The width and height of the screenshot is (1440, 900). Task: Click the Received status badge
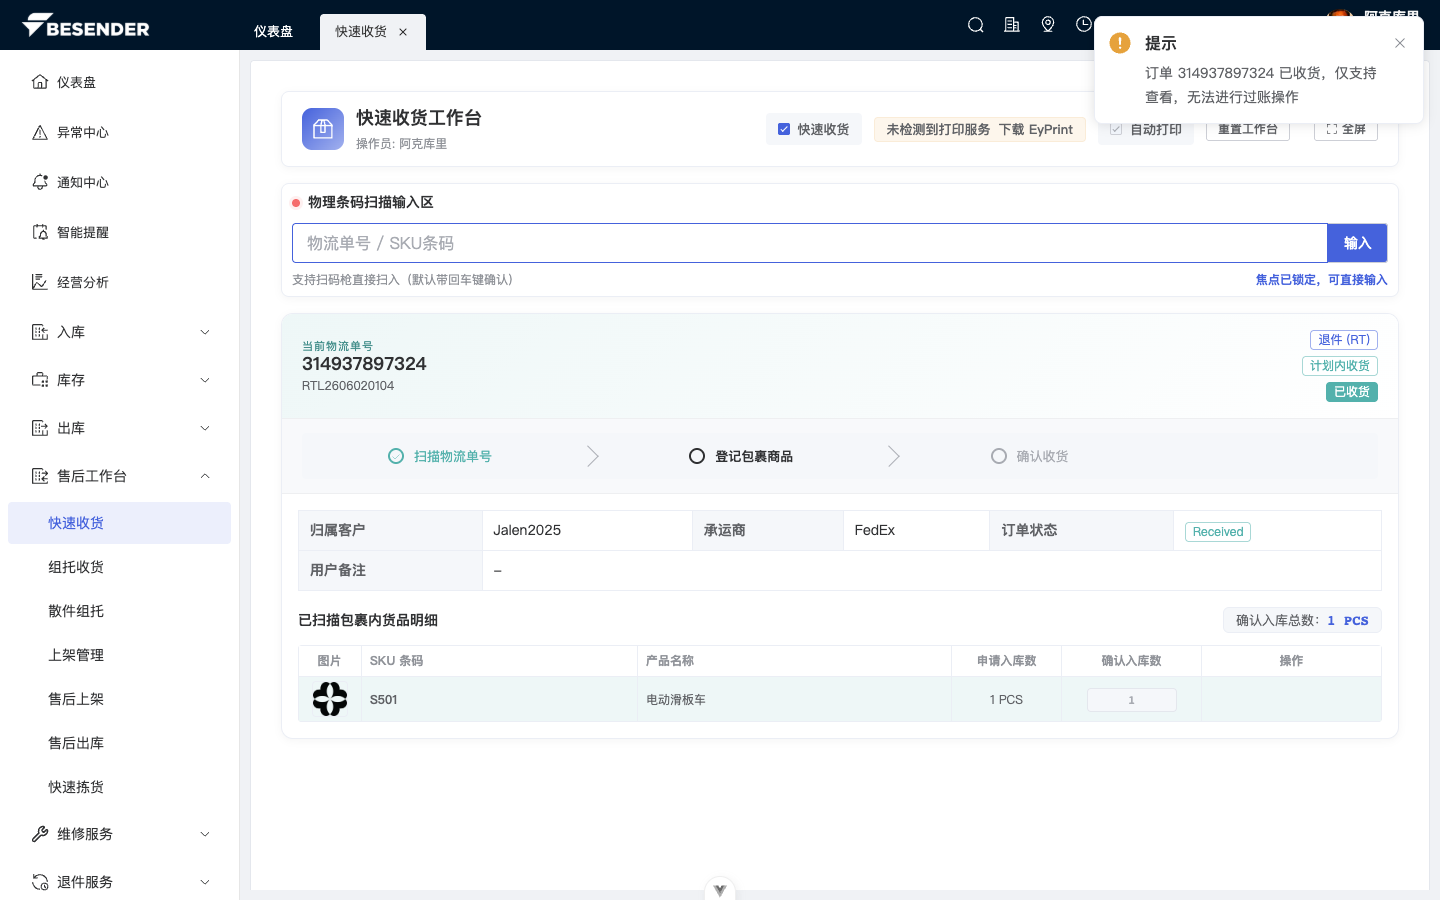point(1218,532)
